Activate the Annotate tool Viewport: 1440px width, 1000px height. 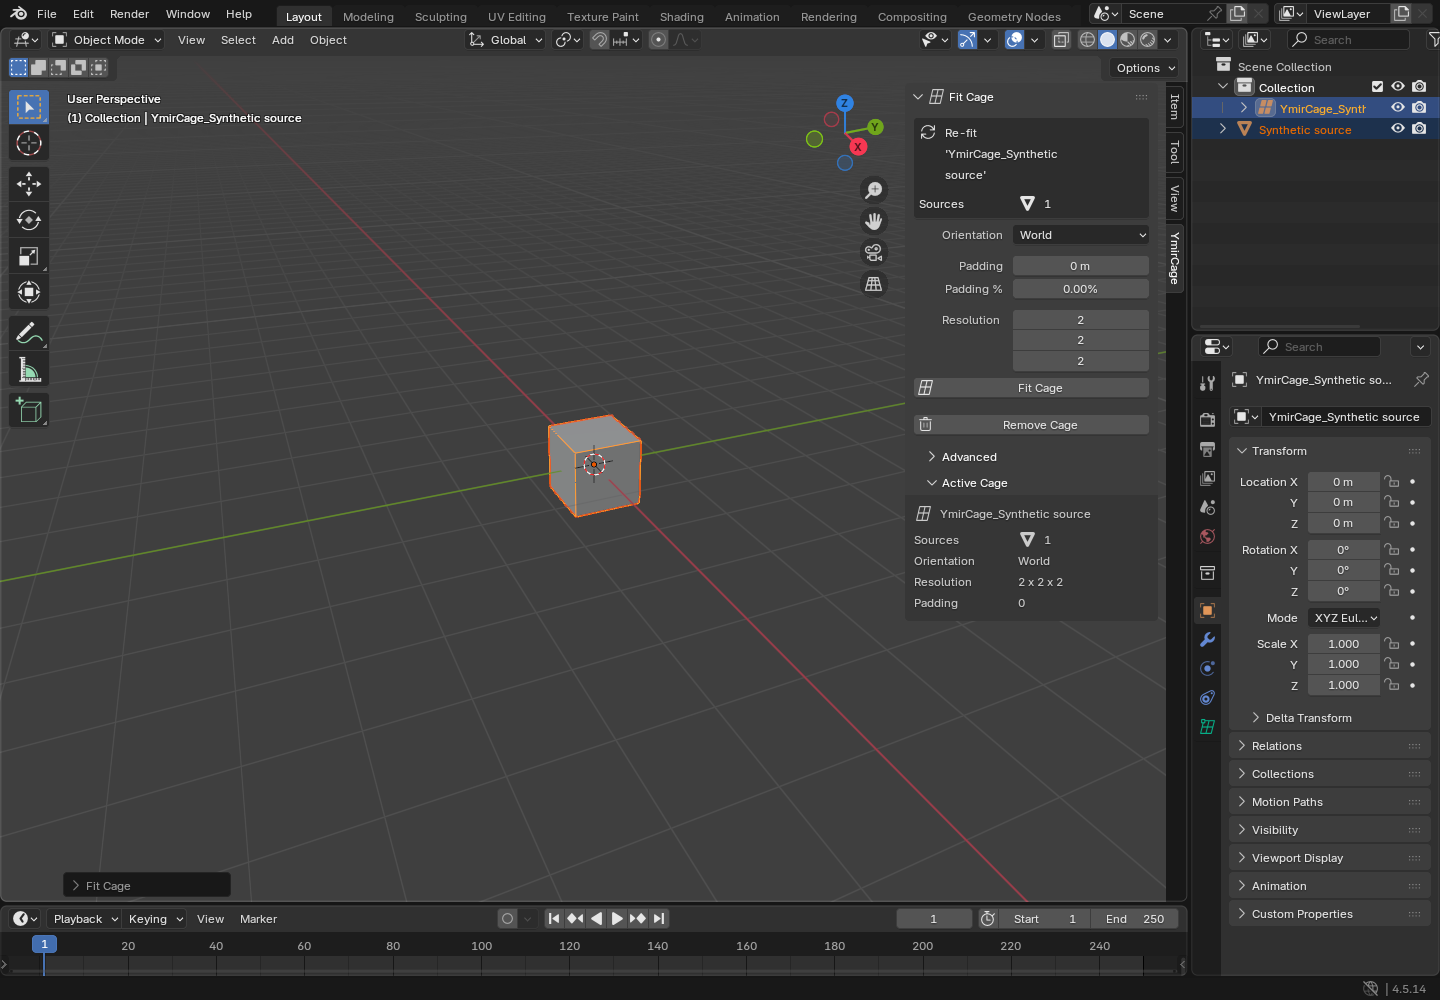click(29, 333)
